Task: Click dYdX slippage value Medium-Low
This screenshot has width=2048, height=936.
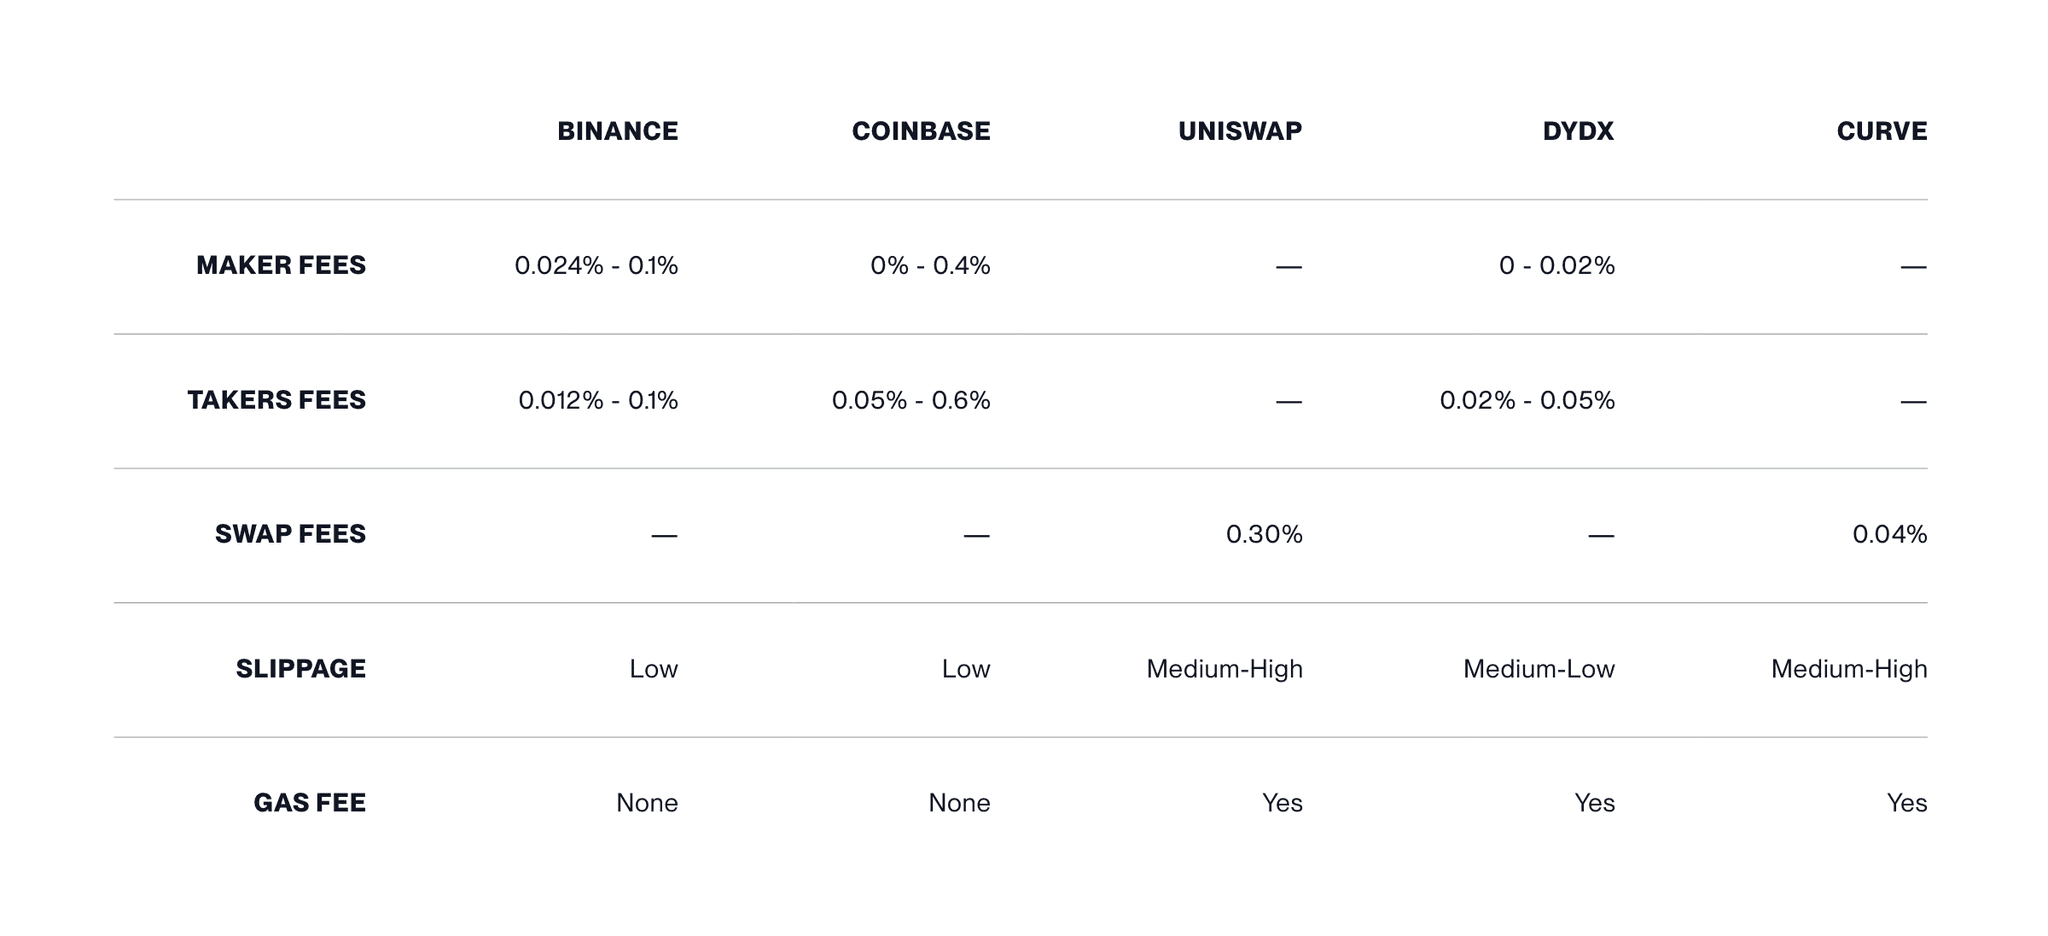Action: 1538,668
